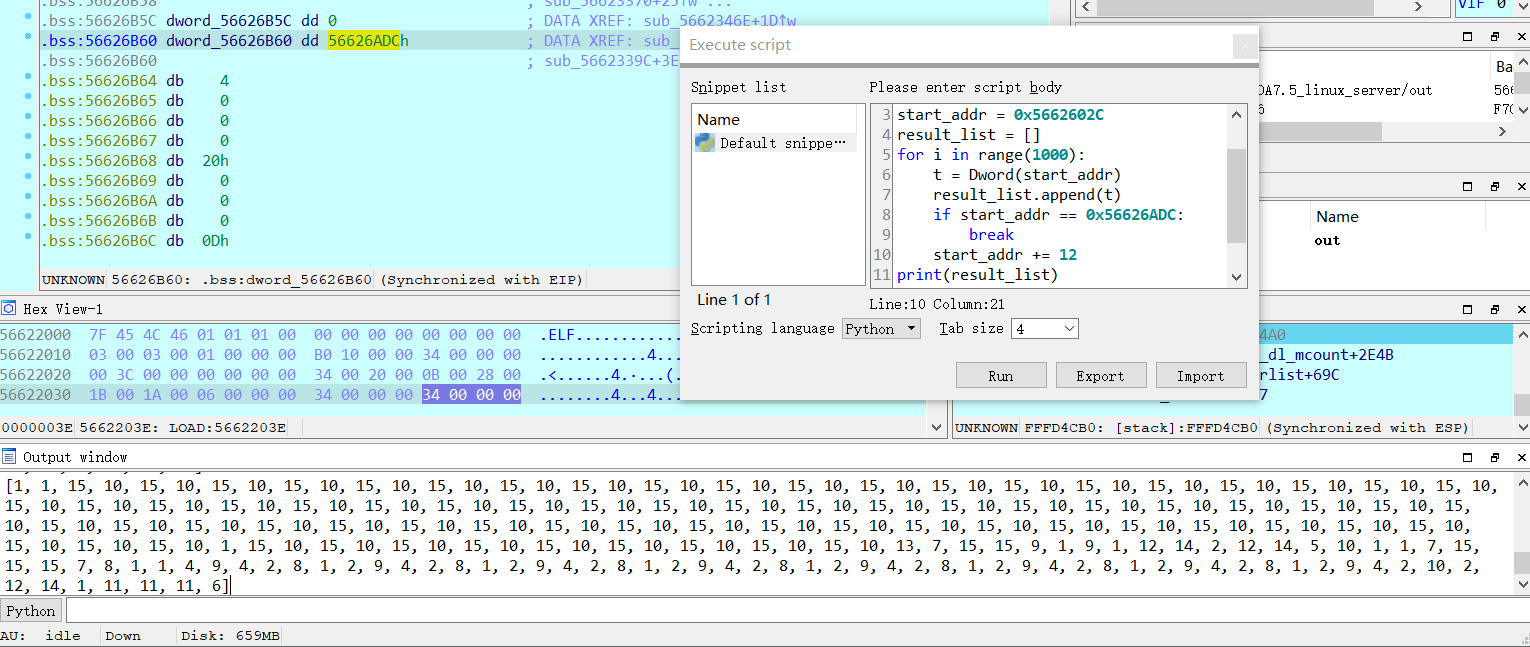Click inside script line 'result_list.append(t)'
Image resolution: width=1530 pixels, height=647 pixels.
[1027, 194]
